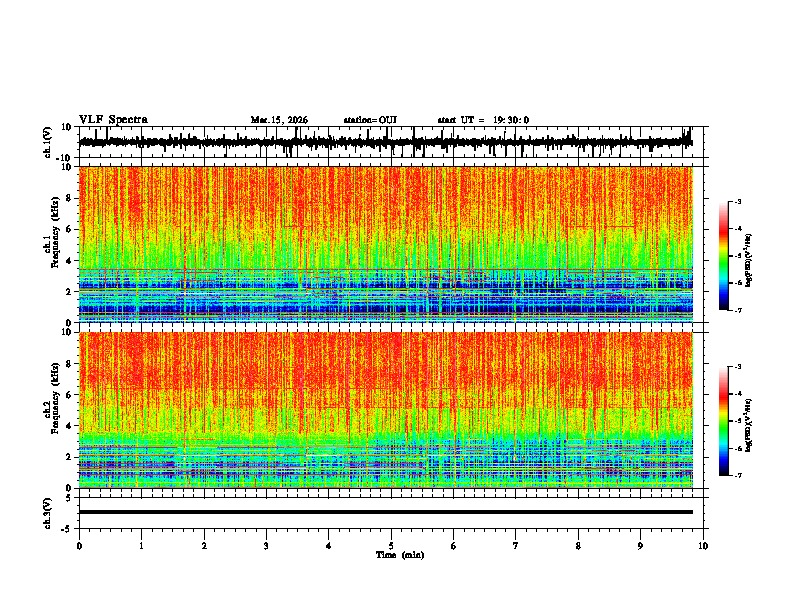
Task: Click the "VLF Spectra" title text
Action: pyautogui.click(x=113, y=120)
